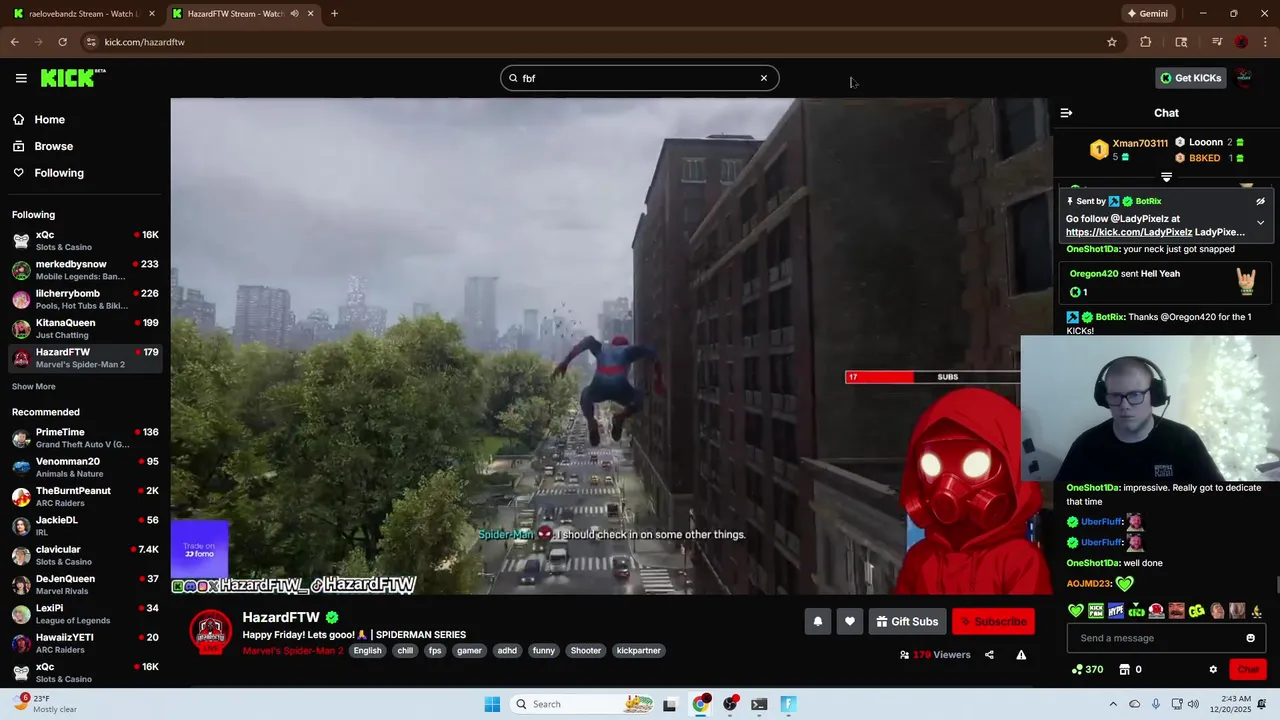
Task: Open Marvel's Spider-Man 2 category link
Action: pyautogui.click(x=293, y=651)
